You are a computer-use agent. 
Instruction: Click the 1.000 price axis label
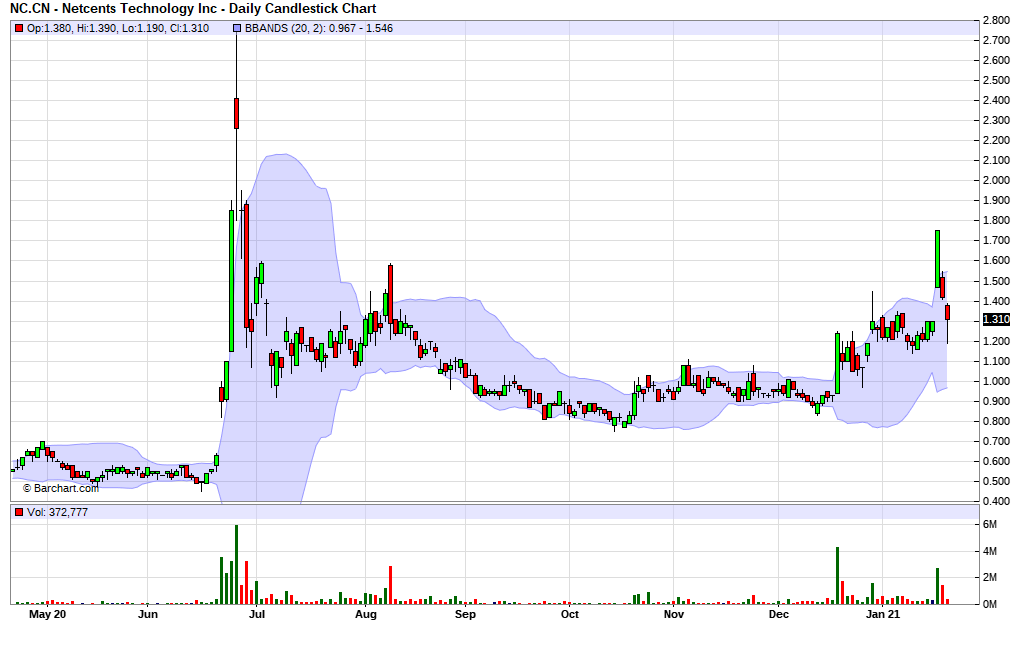(x=996, y=381)
